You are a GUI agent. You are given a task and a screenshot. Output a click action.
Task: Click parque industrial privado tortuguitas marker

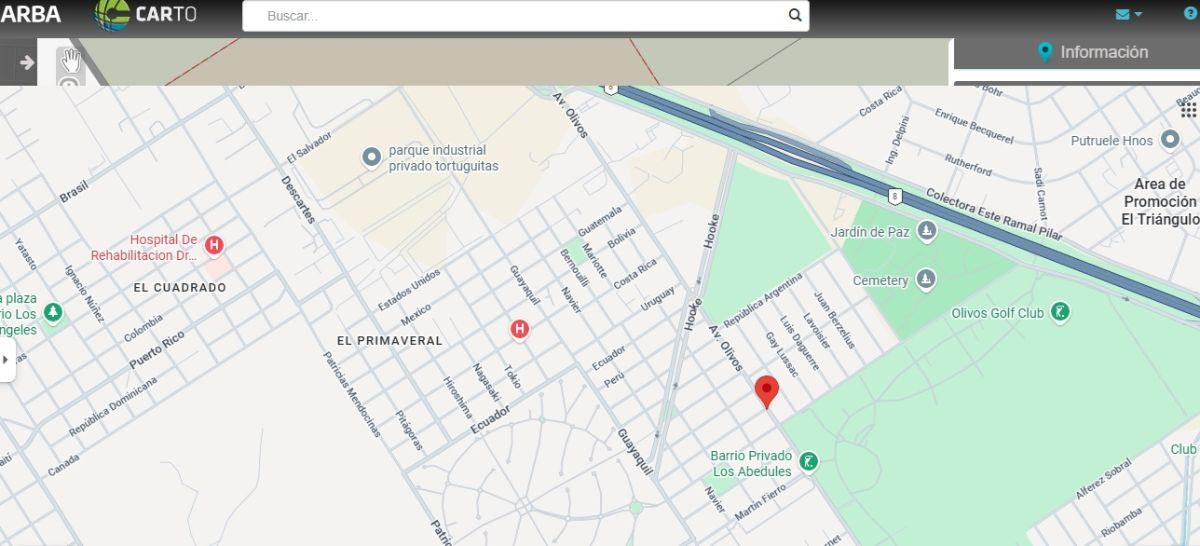pyautogui.click(x=372, y=157)
